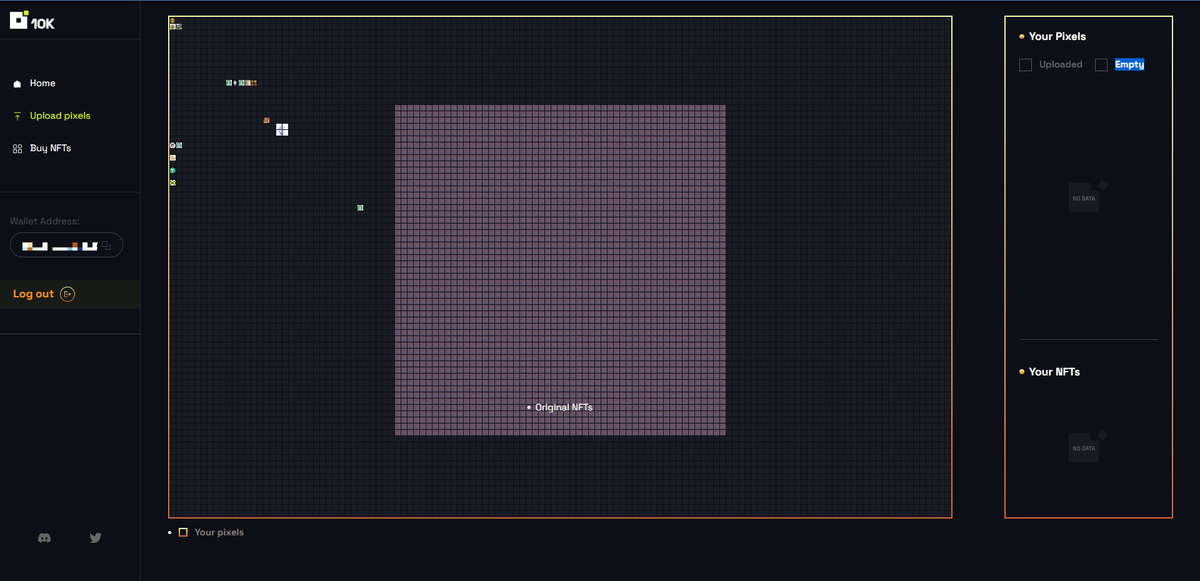
Task: Click the Wallet Address label
Action: tap(44, 221)
